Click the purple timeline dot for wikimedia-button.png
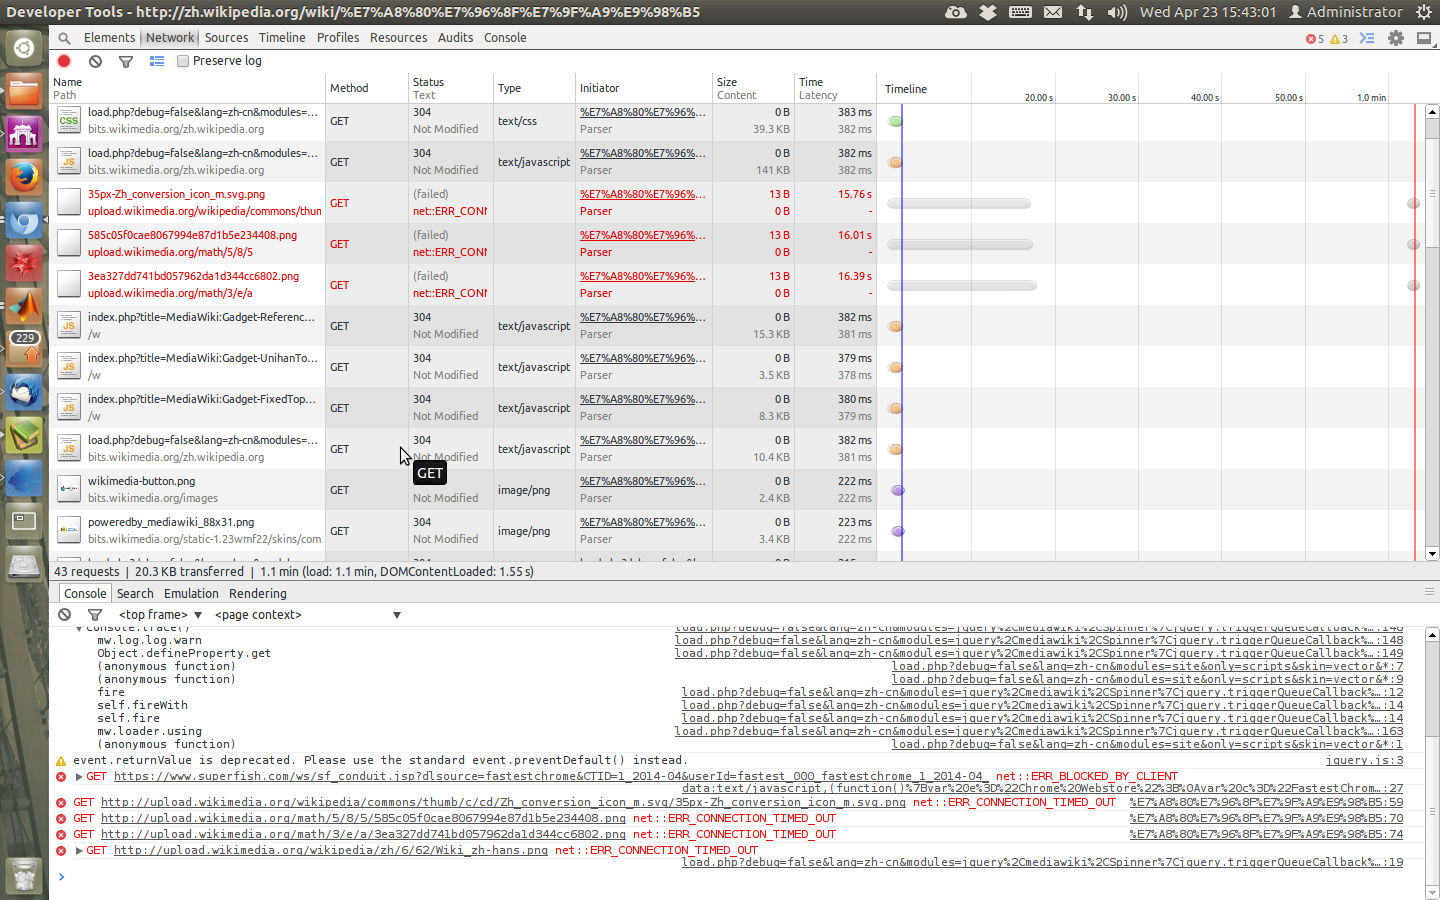This screenshot has height=900, width=1440. tap(898, 490)
